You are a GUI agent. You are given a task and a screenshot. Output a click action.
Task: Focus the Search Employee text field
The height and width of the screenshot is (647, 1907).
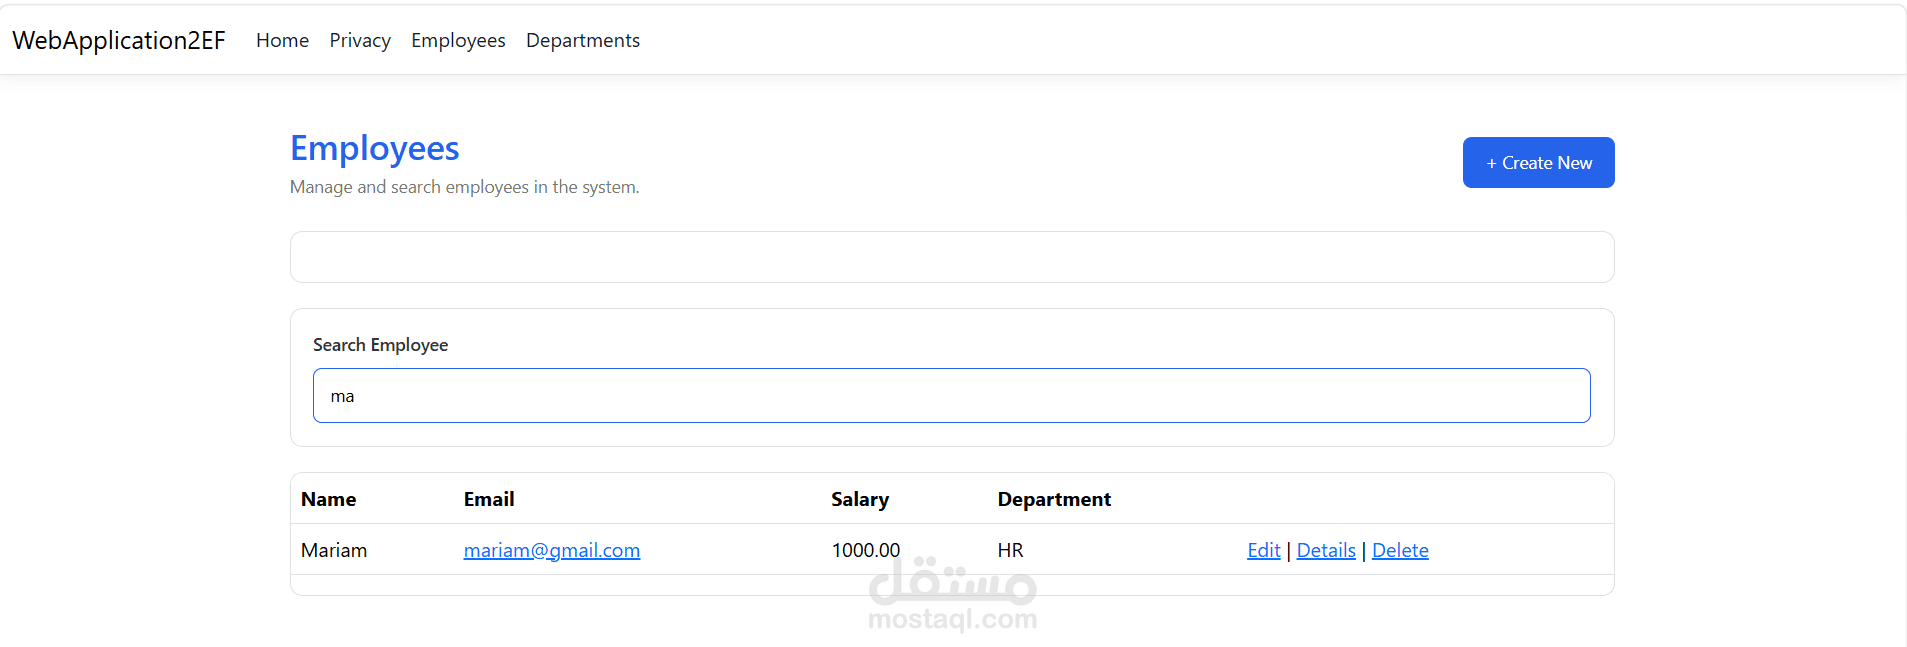951,395
